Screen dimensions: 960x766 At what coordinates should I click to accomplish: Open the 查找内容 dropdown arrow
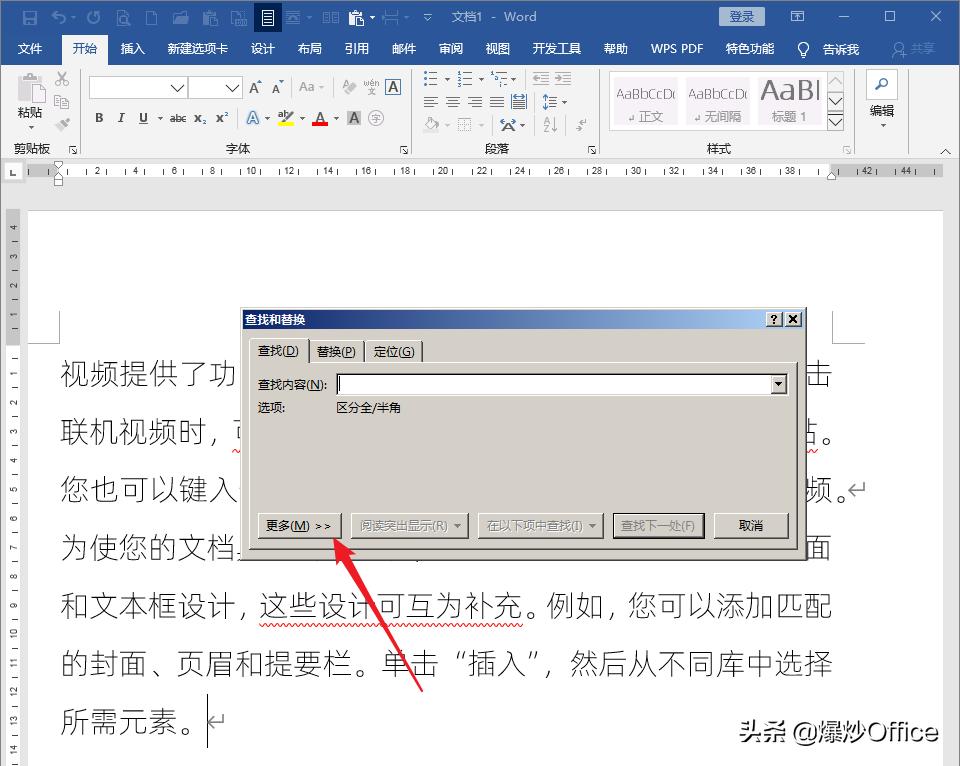tap(779, 384)
